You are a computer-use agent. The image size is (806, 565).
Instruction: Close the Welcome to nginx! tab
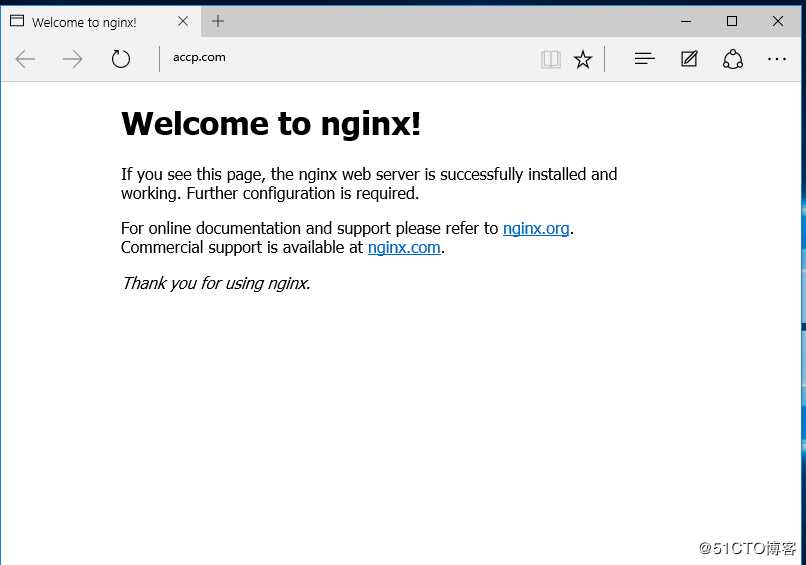[183, 21]
